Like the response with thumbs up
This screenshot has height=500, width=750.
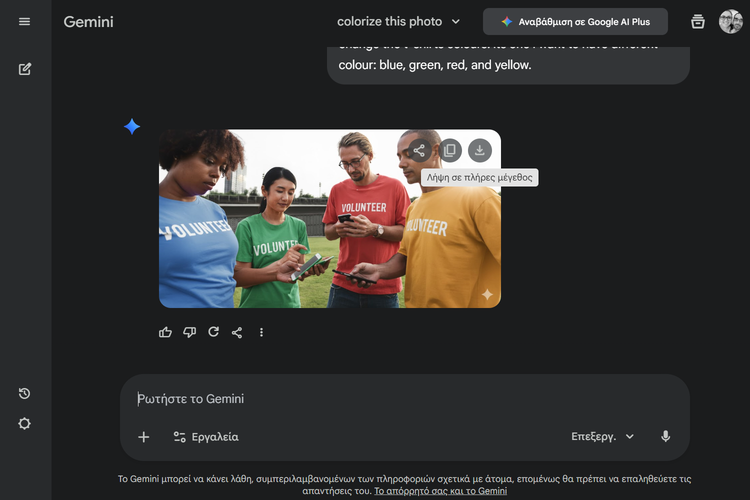point(165,332)
